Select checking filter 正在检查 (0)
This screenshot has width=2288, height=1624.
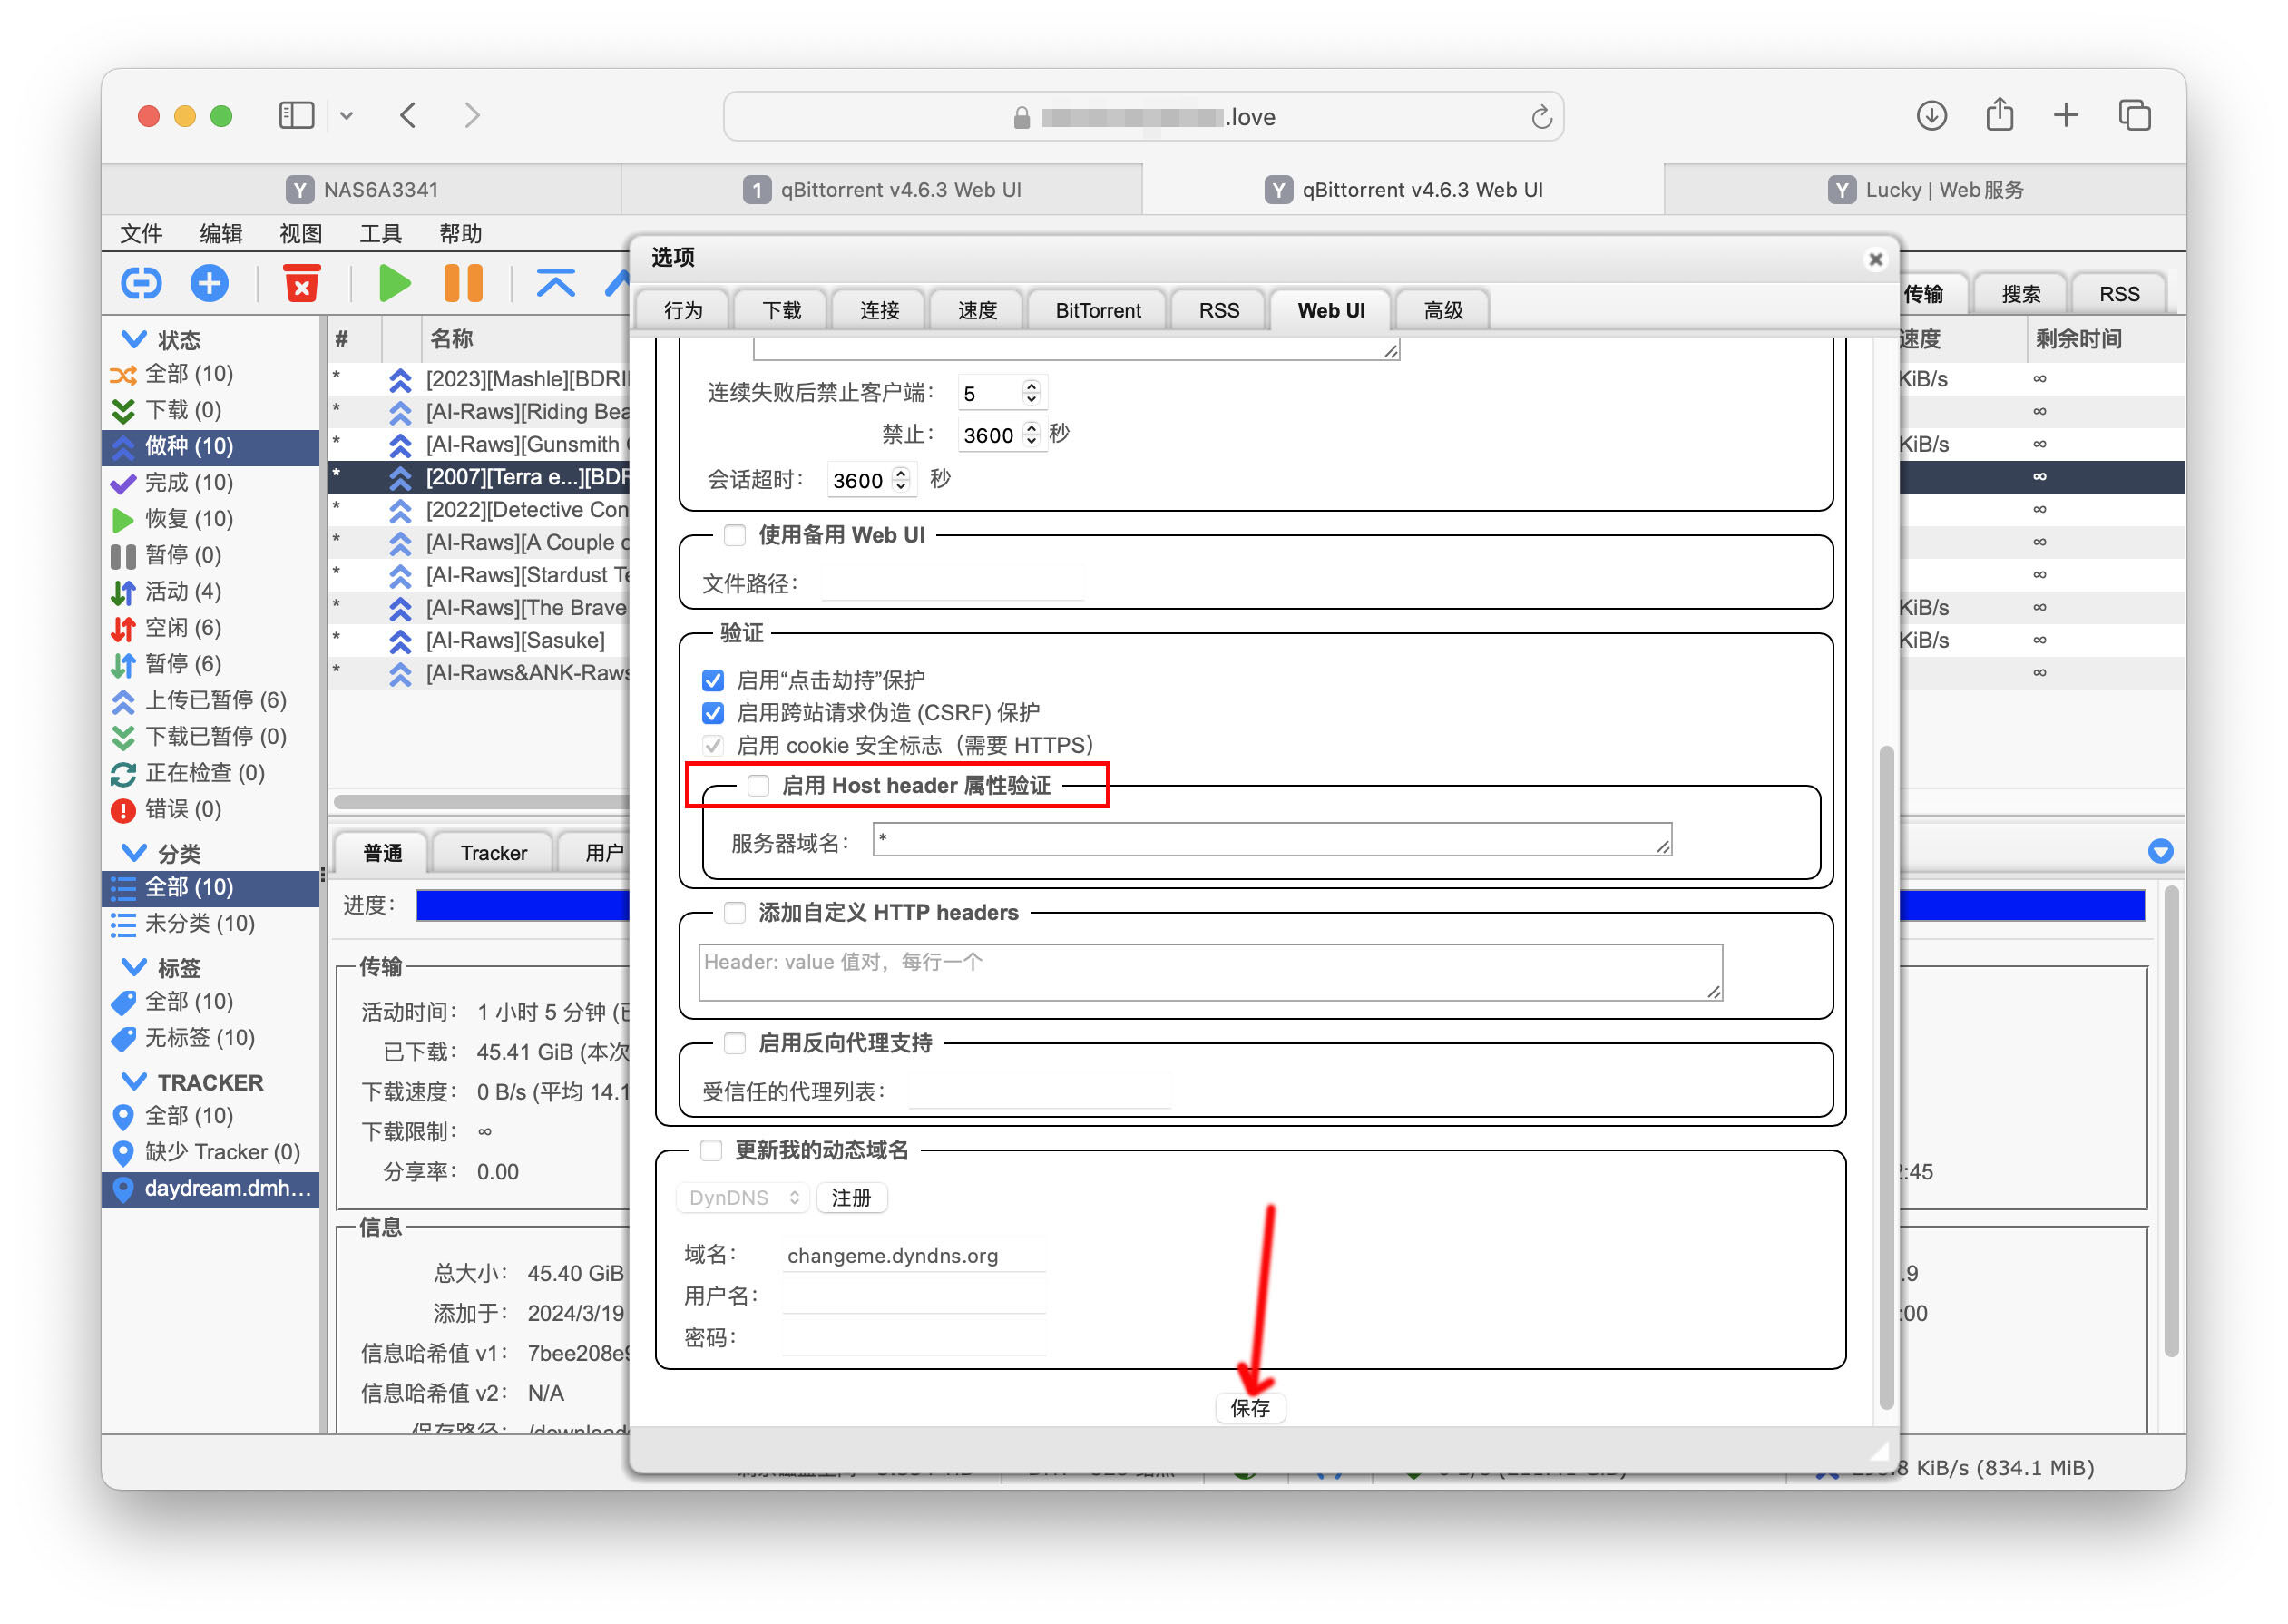[210, 773]
